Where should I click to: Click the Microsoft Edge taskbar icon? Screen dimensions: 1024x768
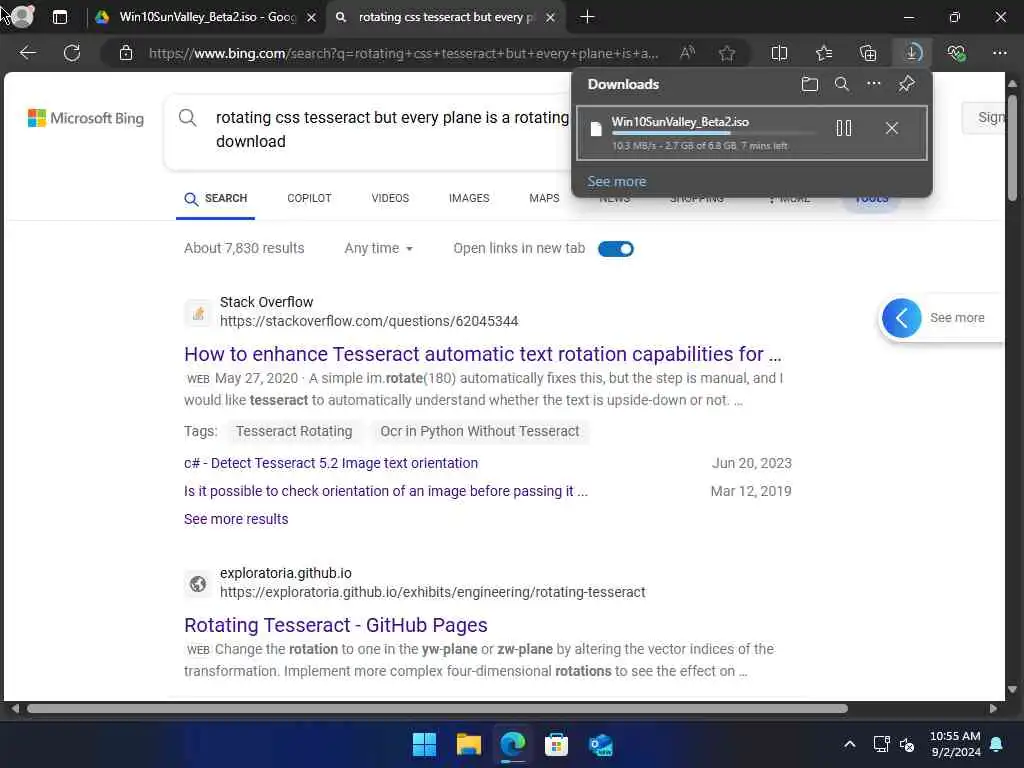513,744
